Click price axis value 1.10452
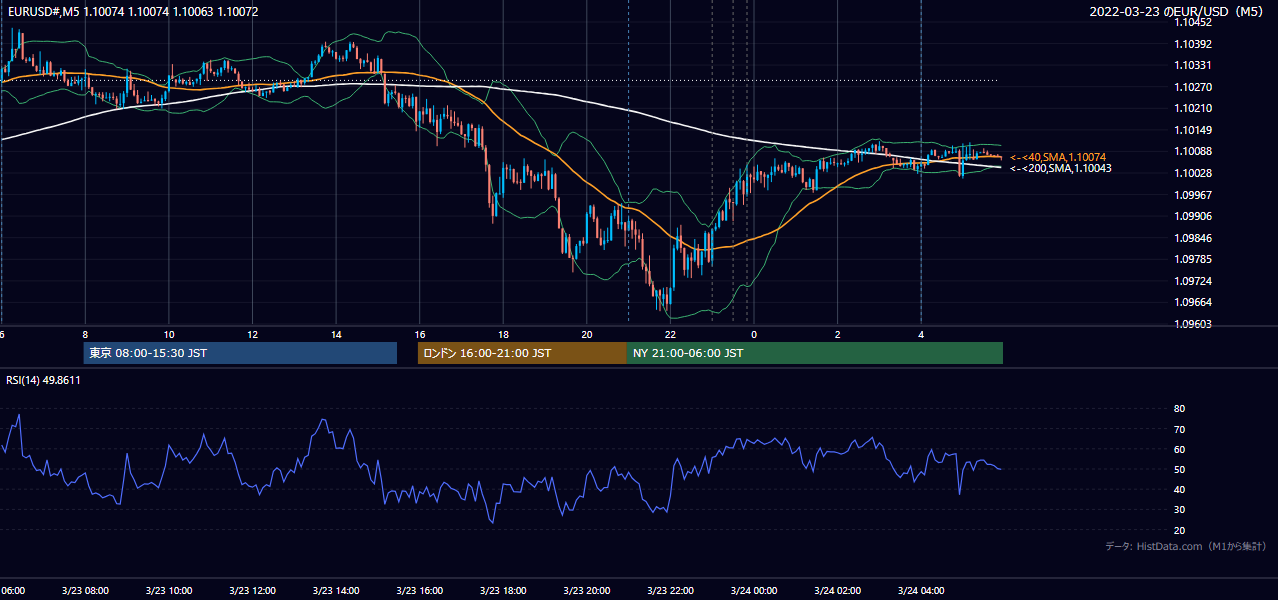This screenshot has width=1278, height=600. pos(1193,22)
